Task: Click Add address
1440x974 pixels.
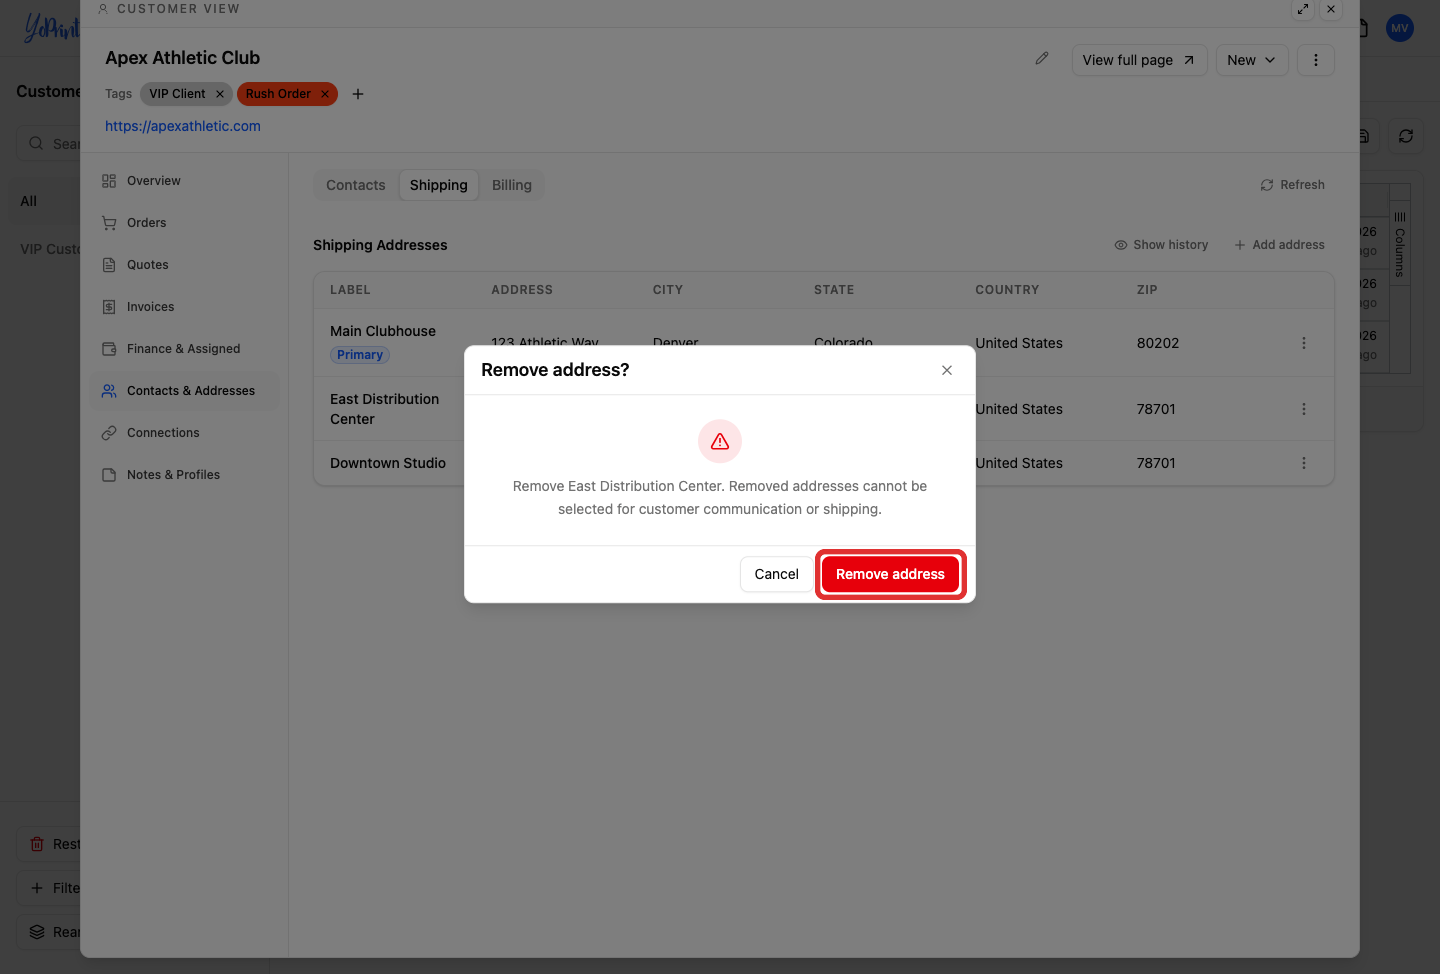Action: click(x=1279, y=245)
